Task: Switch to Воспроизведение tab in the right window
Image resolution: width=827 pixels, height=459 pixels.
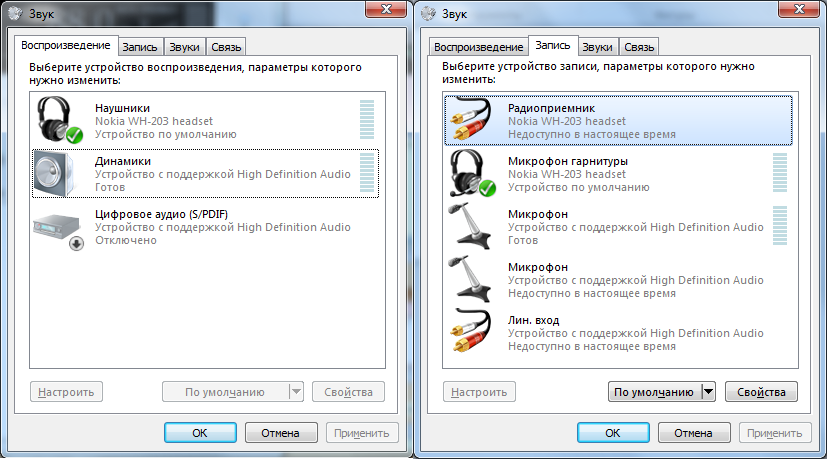Action: pos(478,47)
